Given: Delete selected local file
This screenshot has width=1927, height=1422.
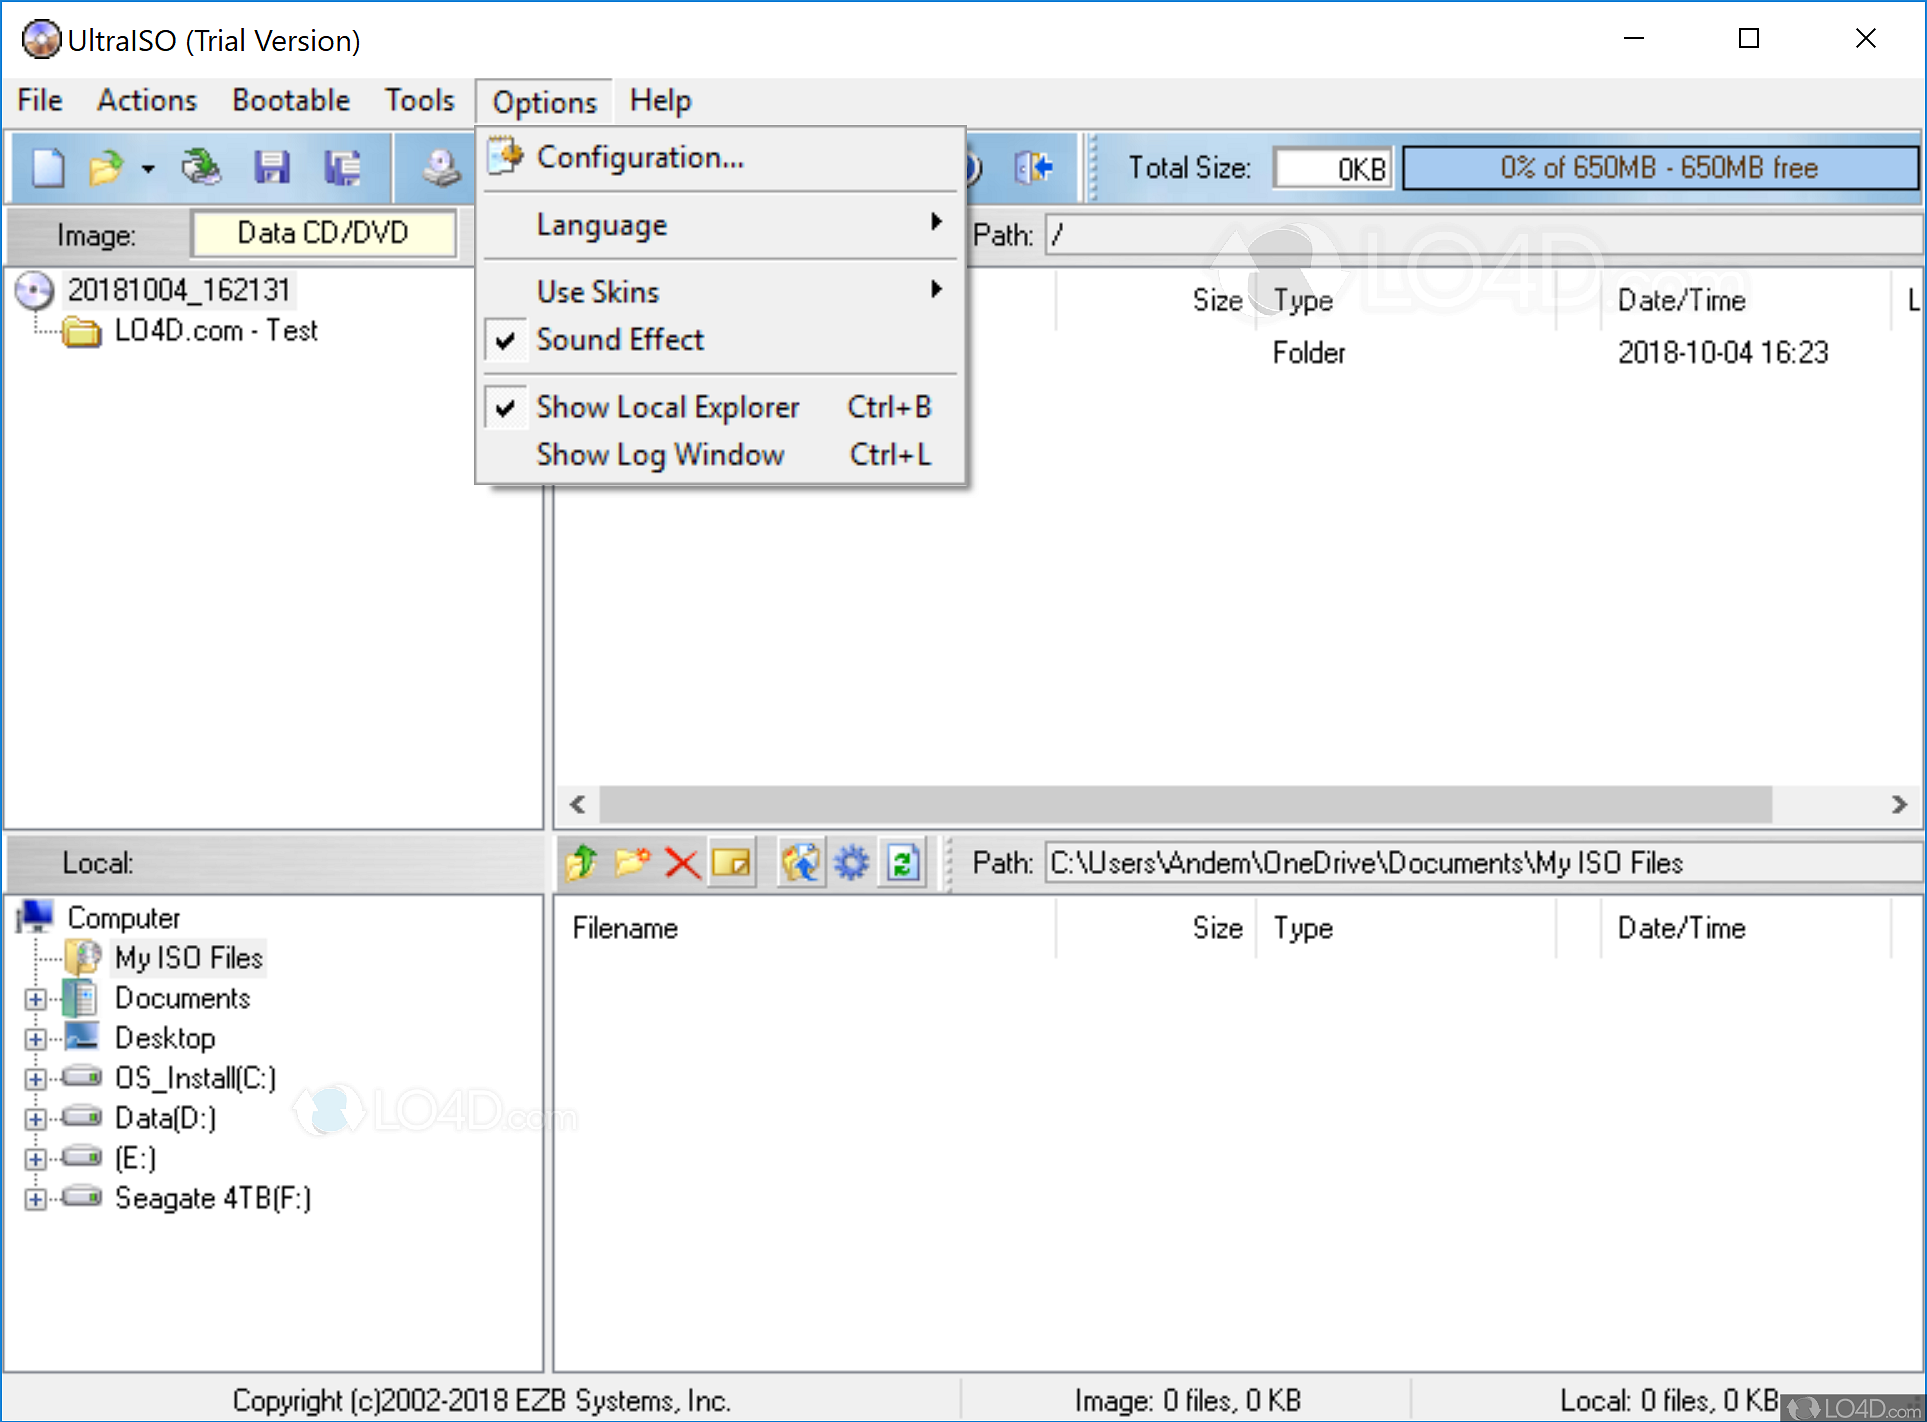Looking at the screenshot, I should 681,862.
